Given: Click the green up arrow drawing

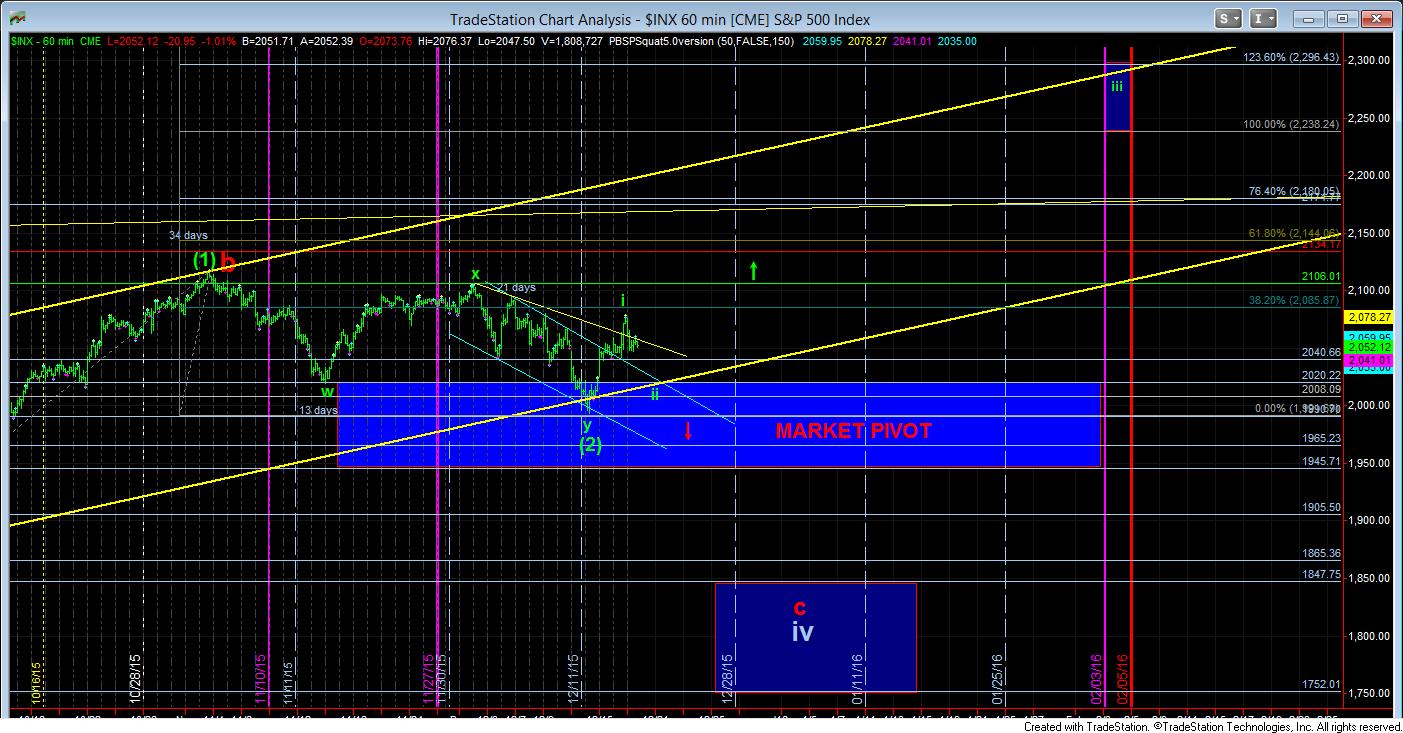Looking at the screenshot, I should point(753,270).
